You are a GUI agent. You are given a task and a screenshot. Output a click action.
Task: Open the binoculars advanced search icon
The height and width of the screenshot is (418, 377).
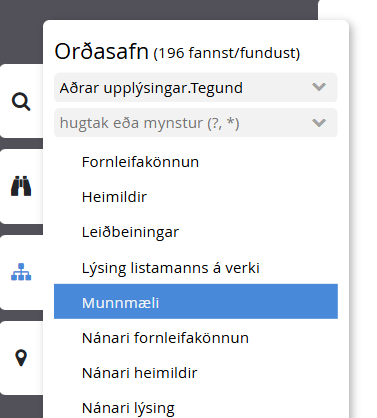point(21,186)
